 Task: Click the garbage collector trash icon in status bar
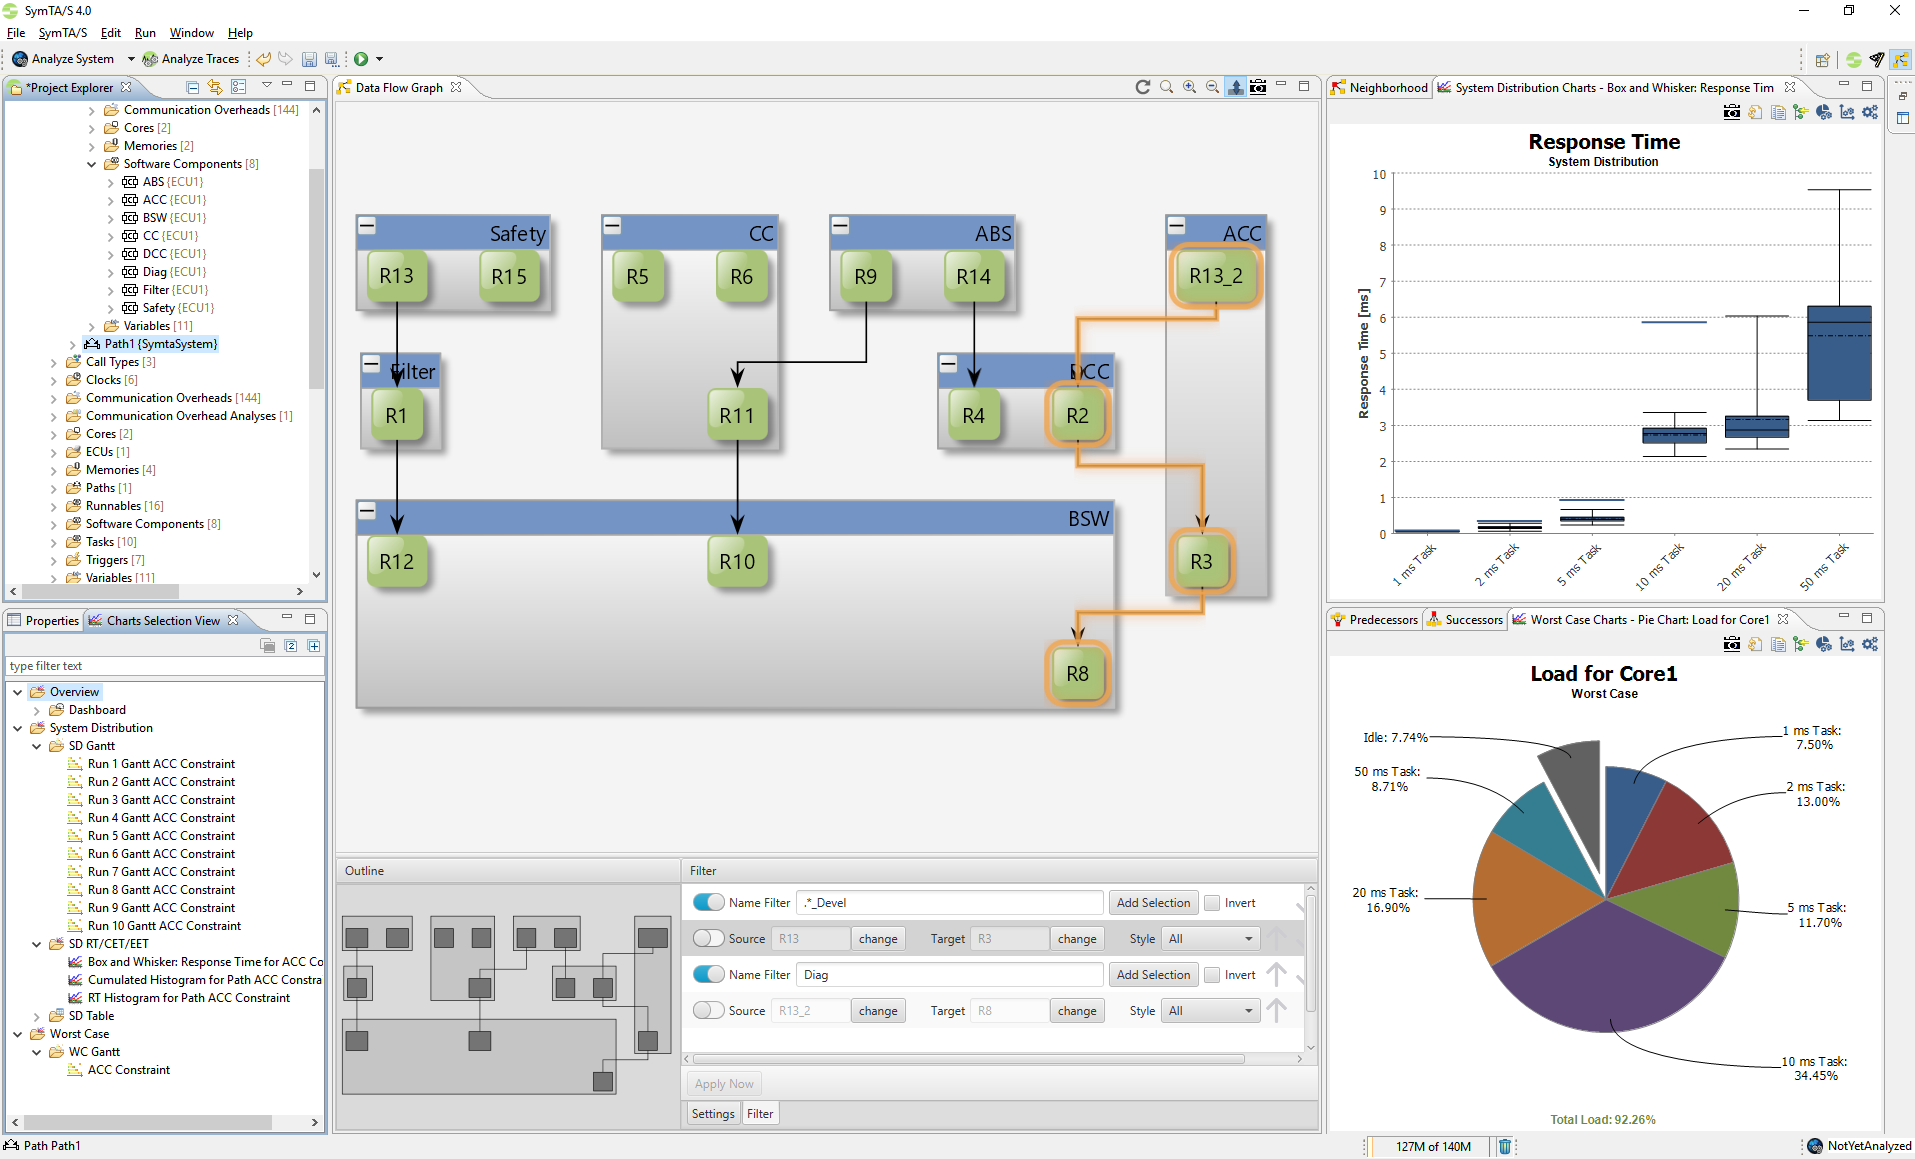click(x=1504, y=1146)
